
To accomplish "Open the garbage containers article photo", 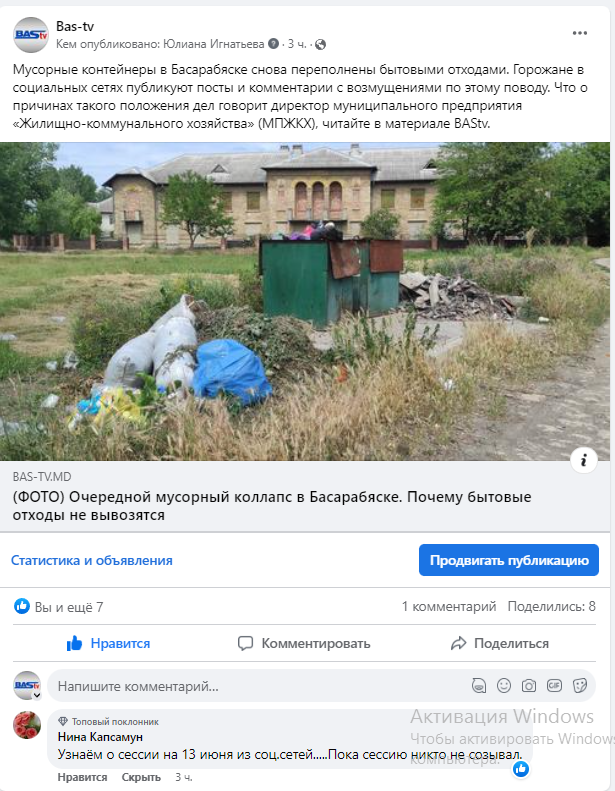I will [305, 302].
